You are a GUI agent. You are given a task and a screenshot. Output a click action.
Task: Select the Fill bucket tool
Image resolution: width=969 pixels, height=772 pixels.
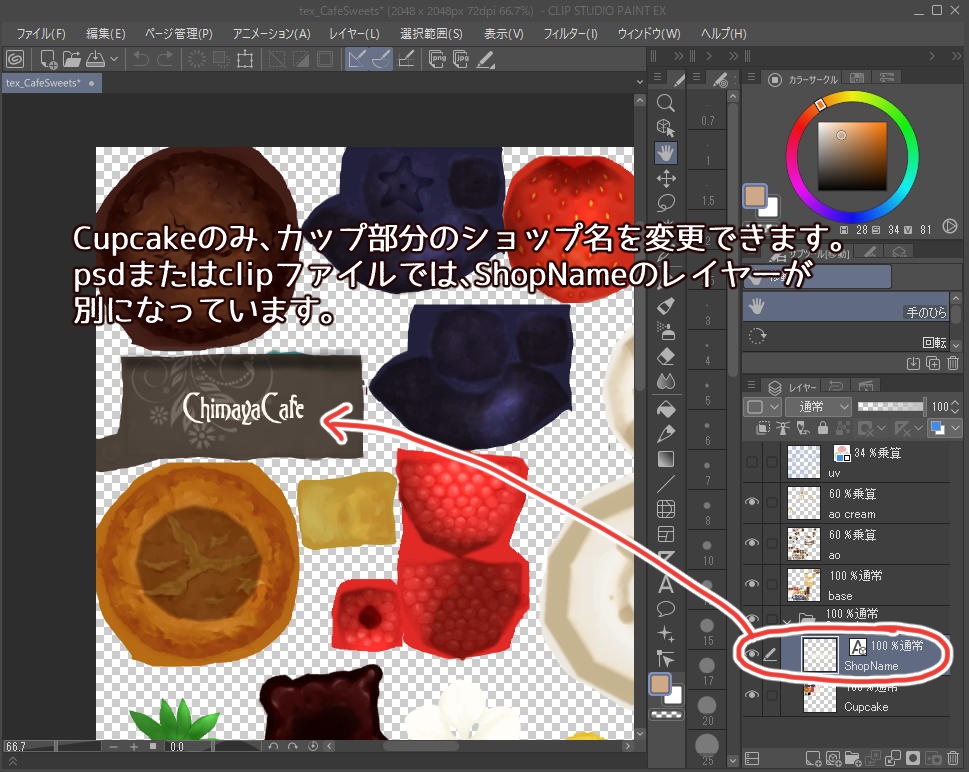pyautogui.click(x=666, y=409)
